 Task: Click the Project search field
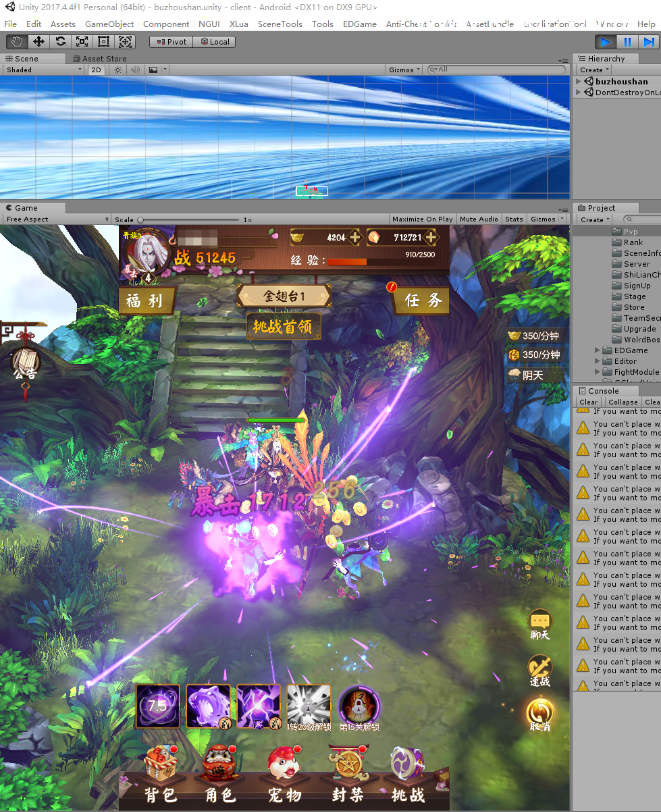(642, 220)
